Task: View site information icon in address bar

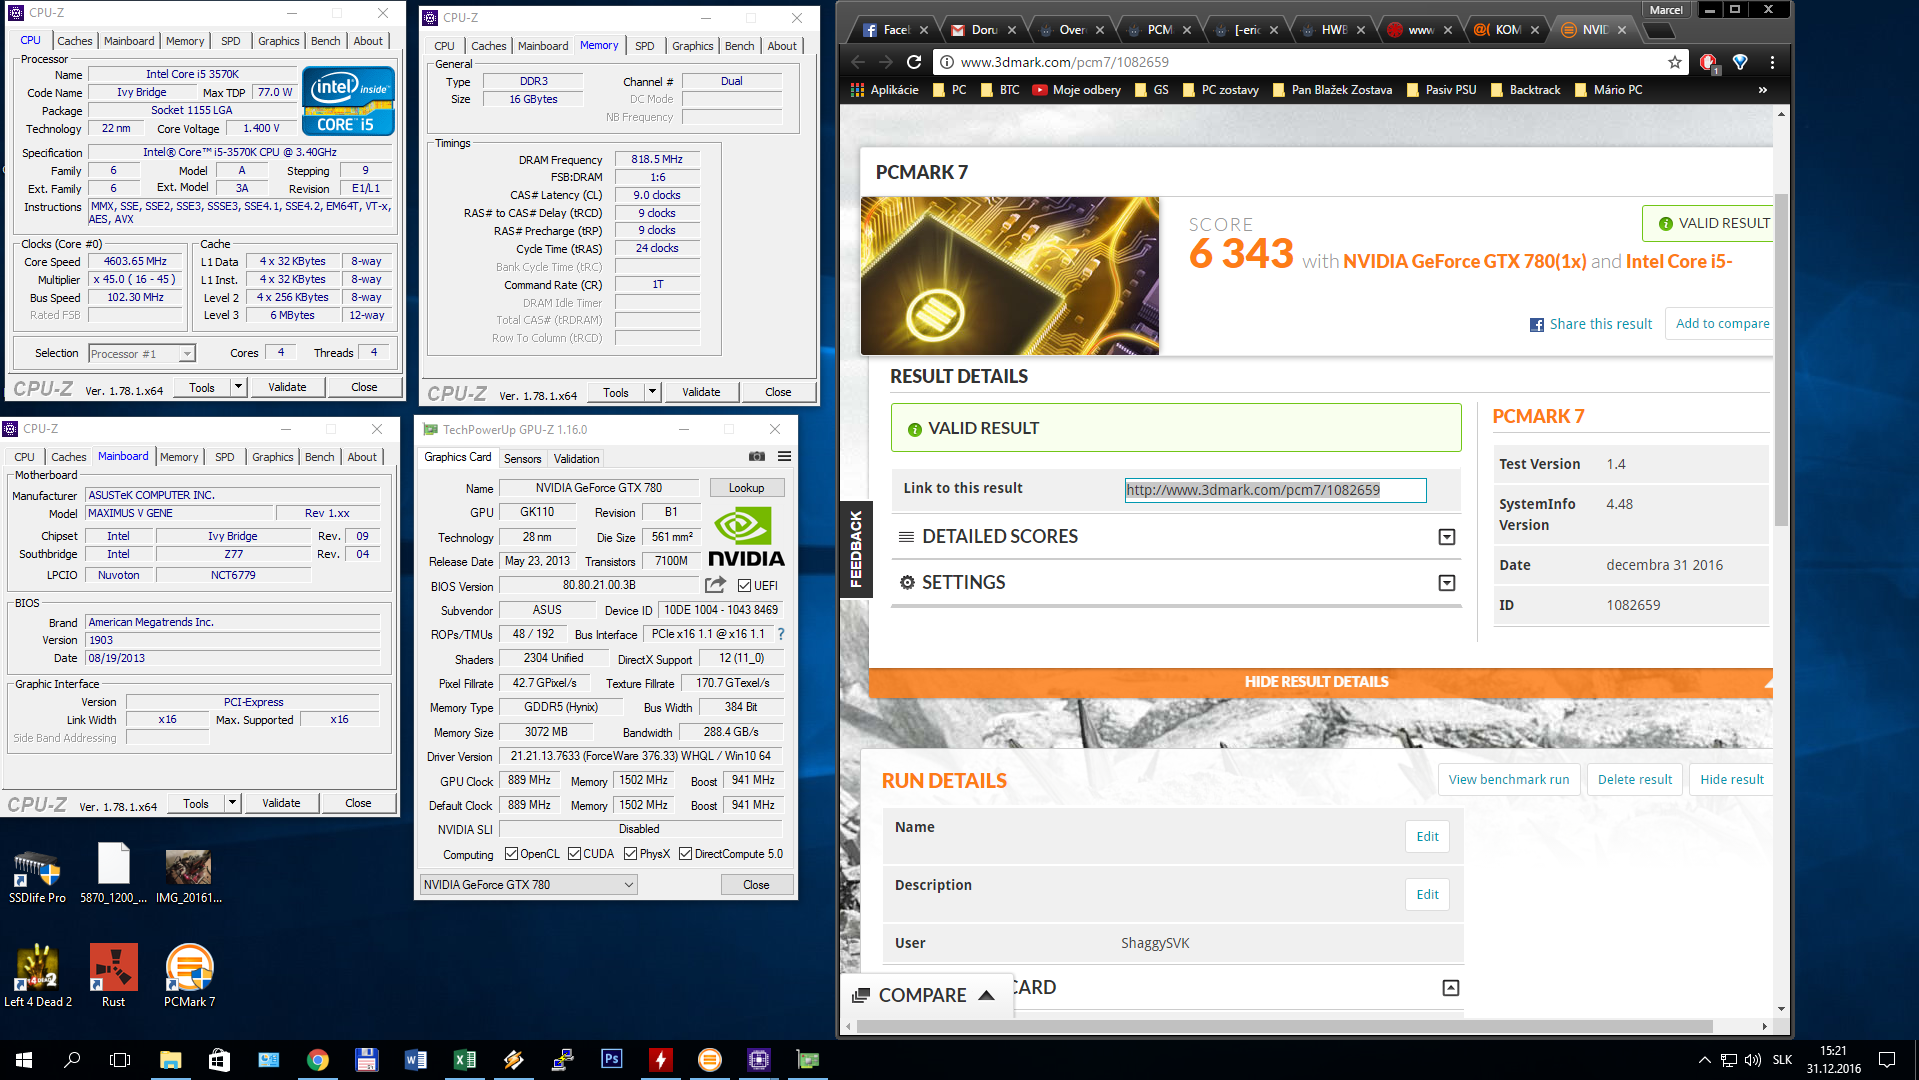Action: click(946, 62)
